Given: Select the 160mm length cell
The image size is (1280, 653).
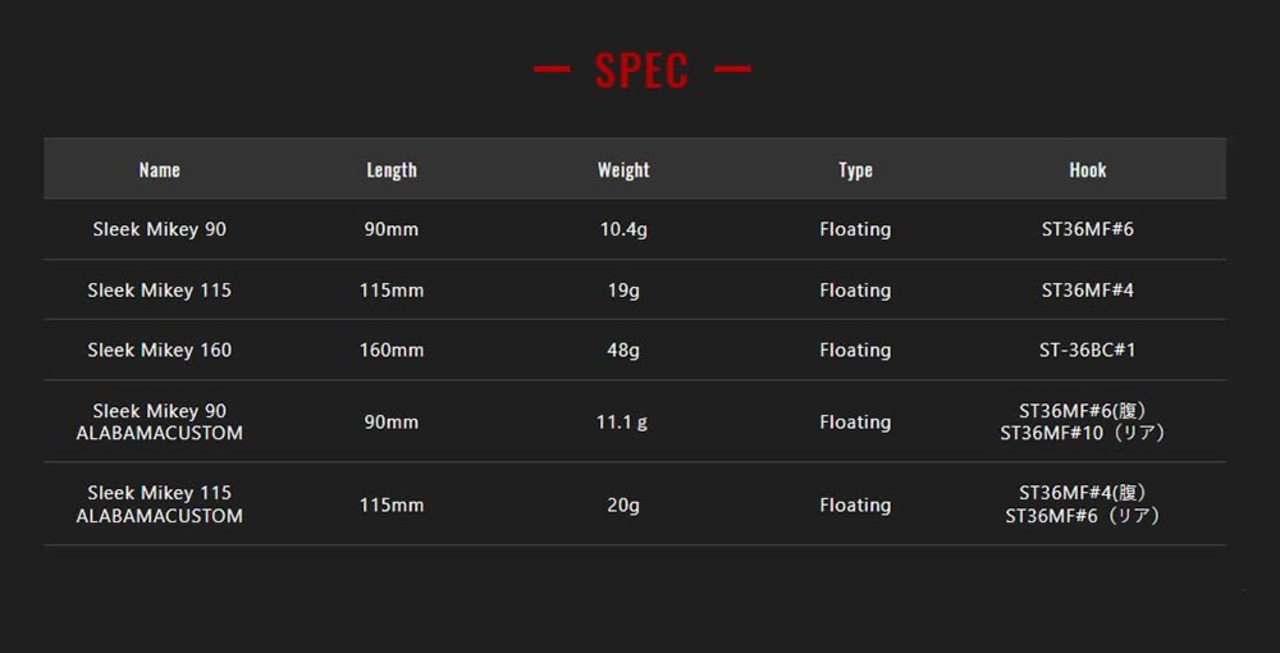Looking at the screenshot, I should pyautogui.click(x=391, y=350).
